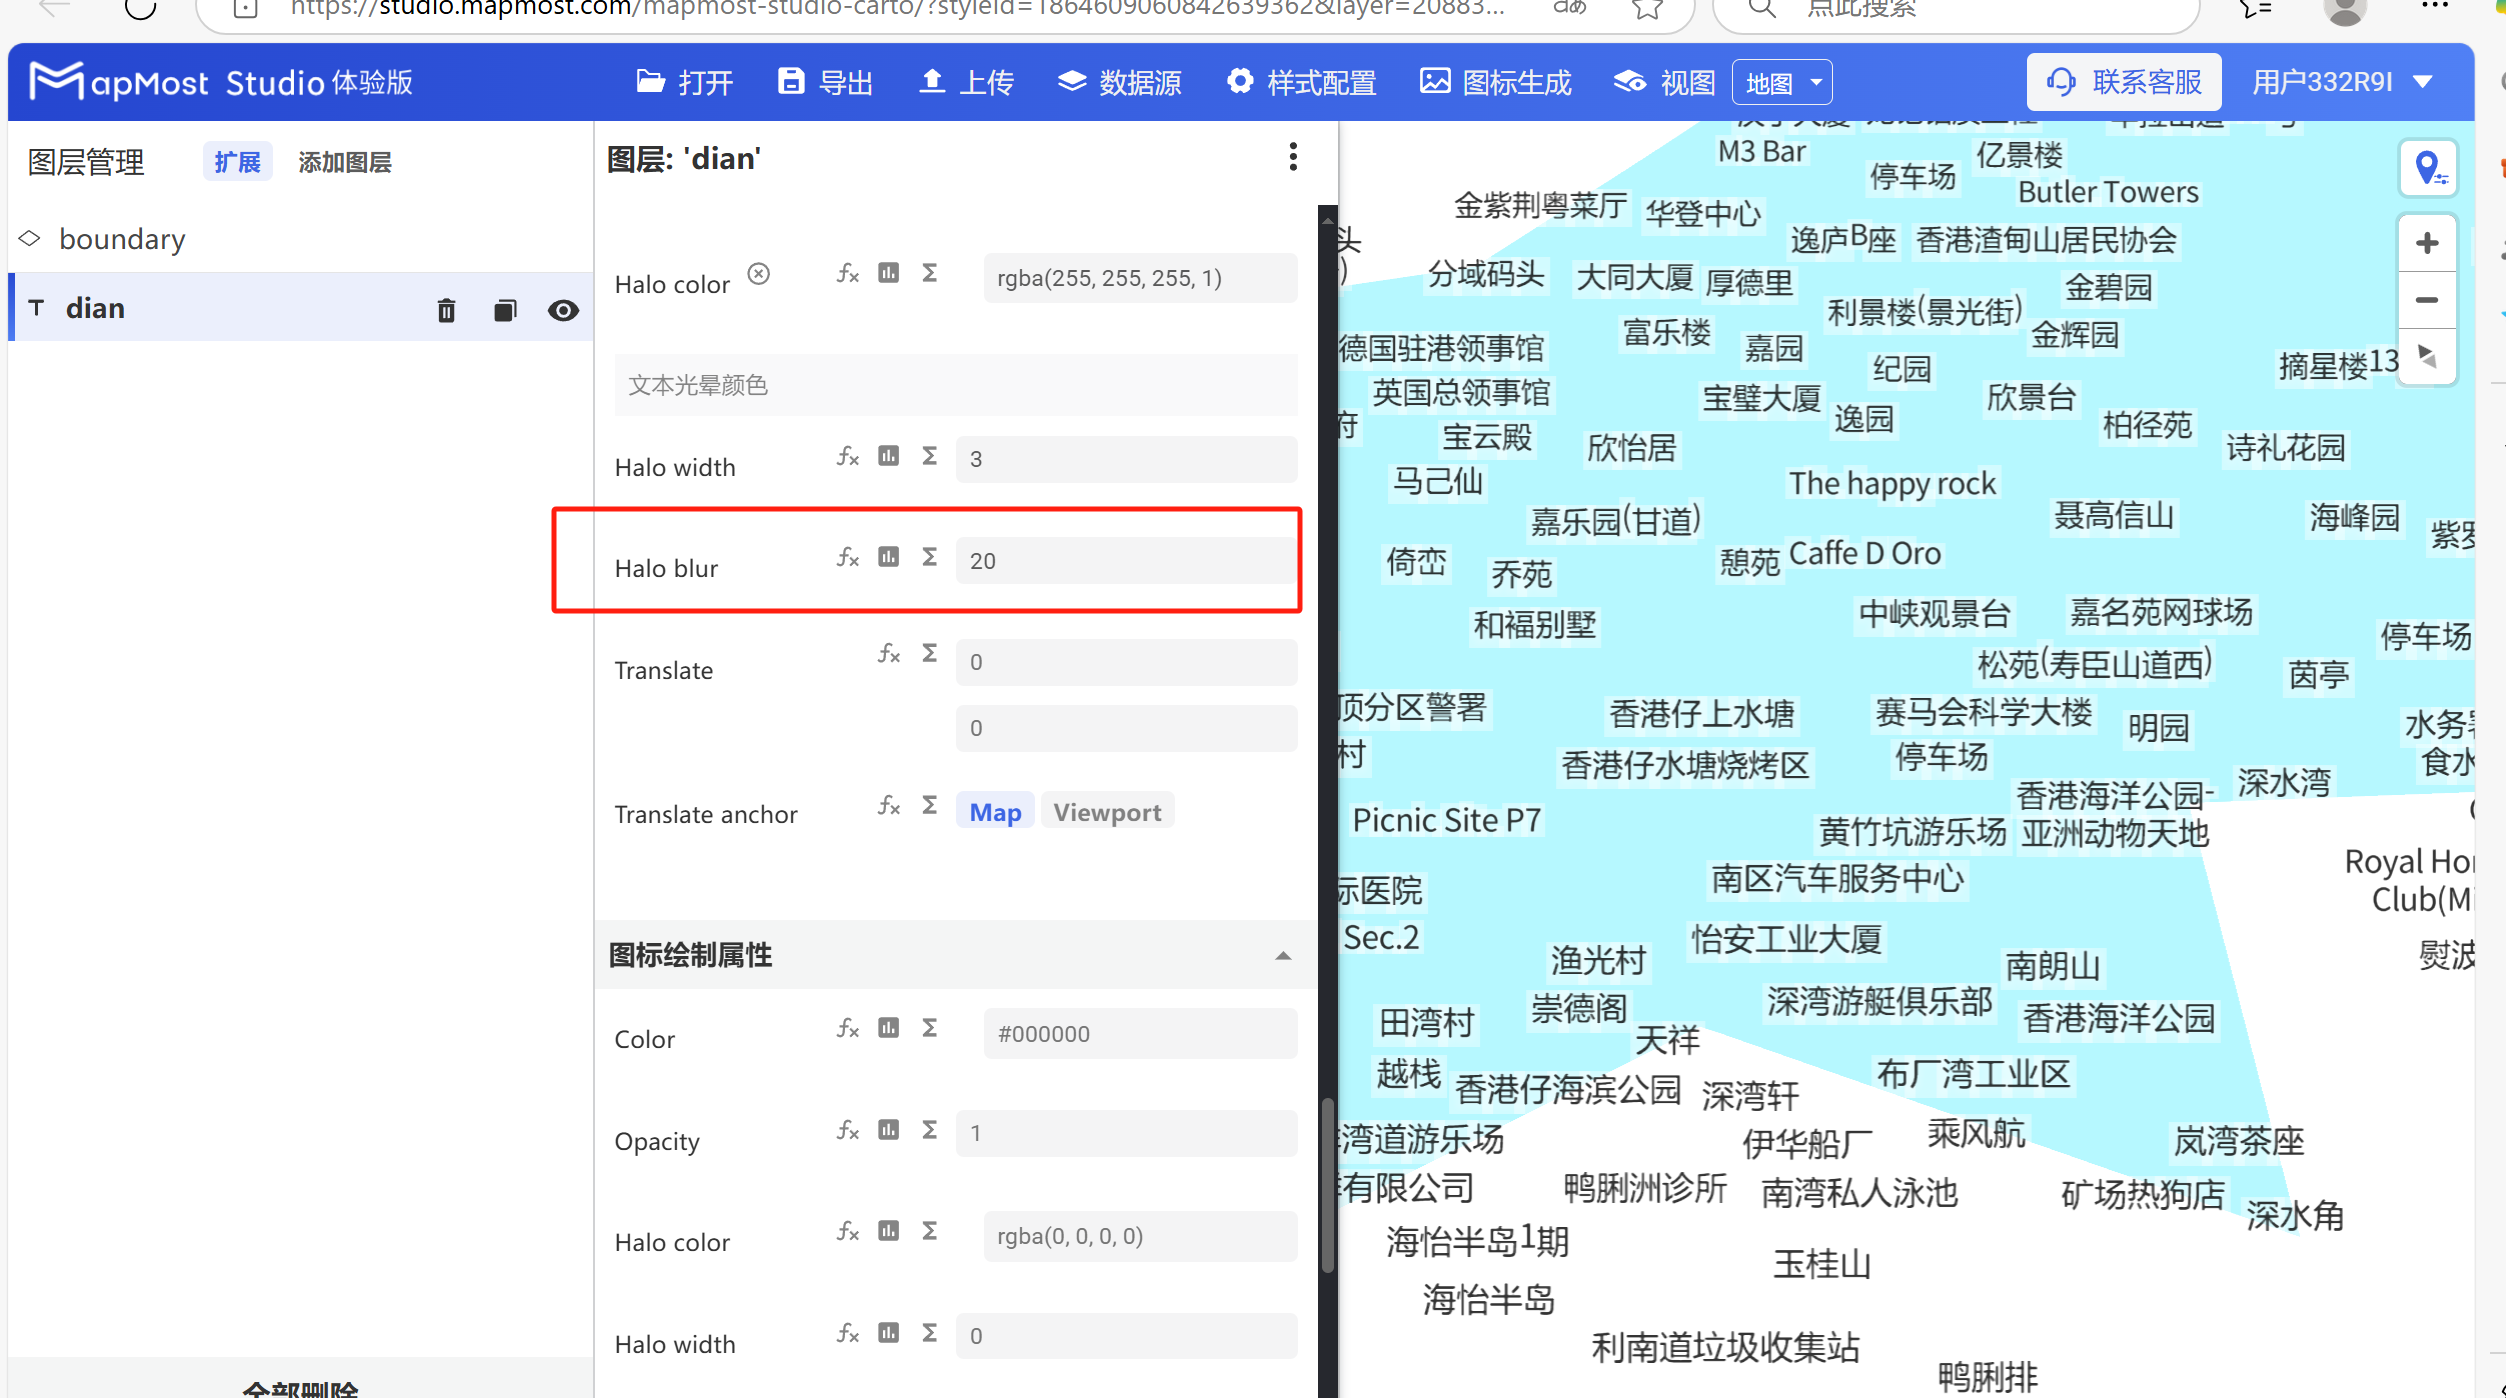
Task: Delete the dian layer with trash icon
Action: (446, 310)
